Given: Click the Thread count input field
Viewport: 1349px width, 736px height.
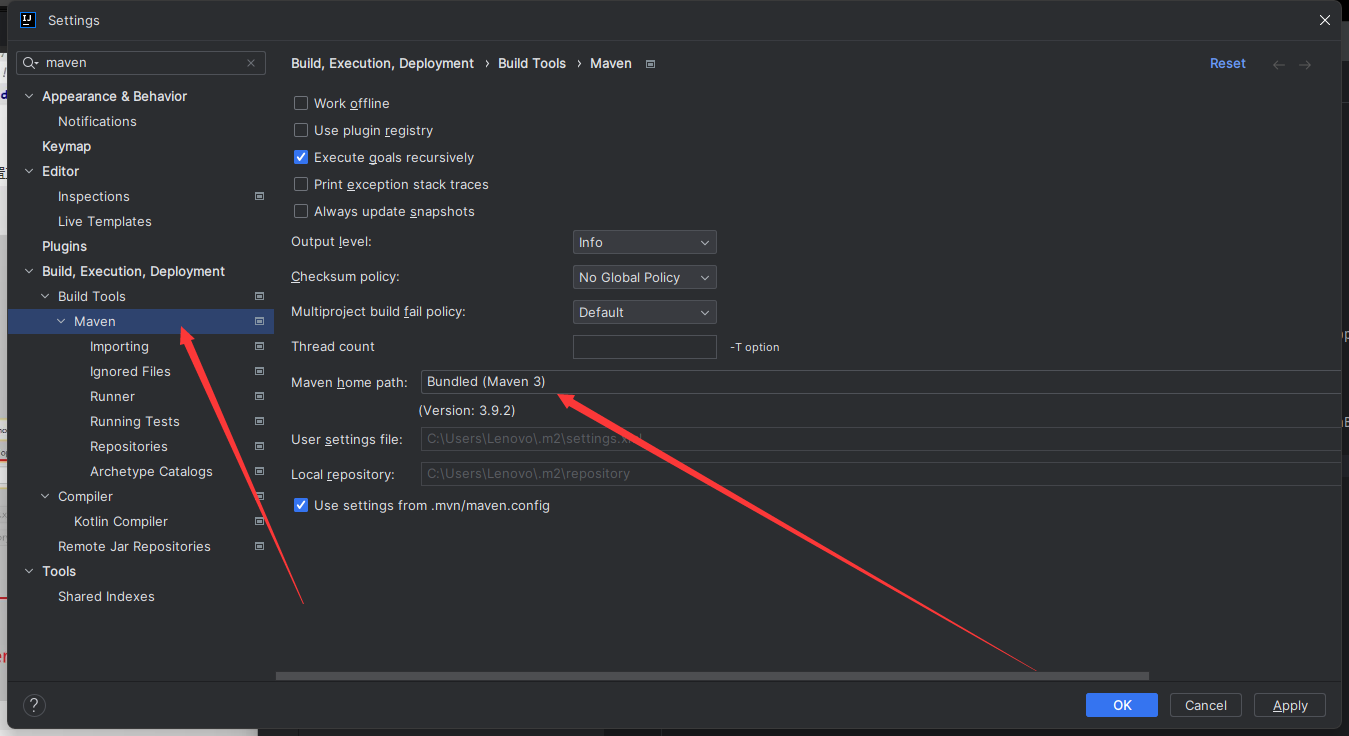Looking at the screenshot, I should 645,347.
